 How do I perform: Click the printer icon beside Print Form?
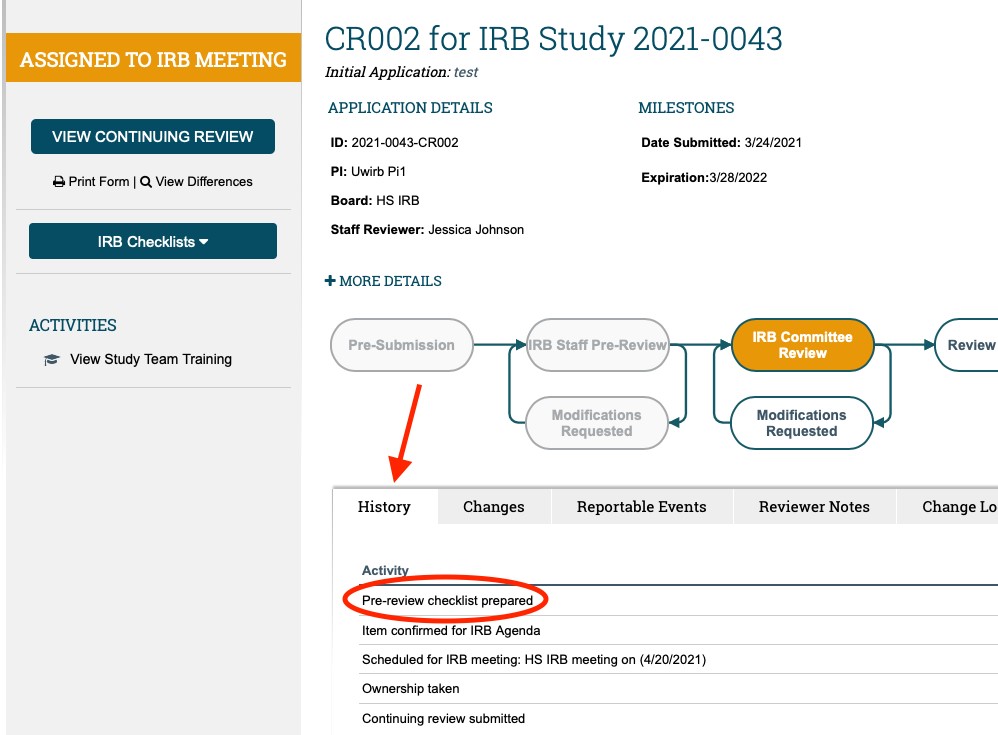59,182
